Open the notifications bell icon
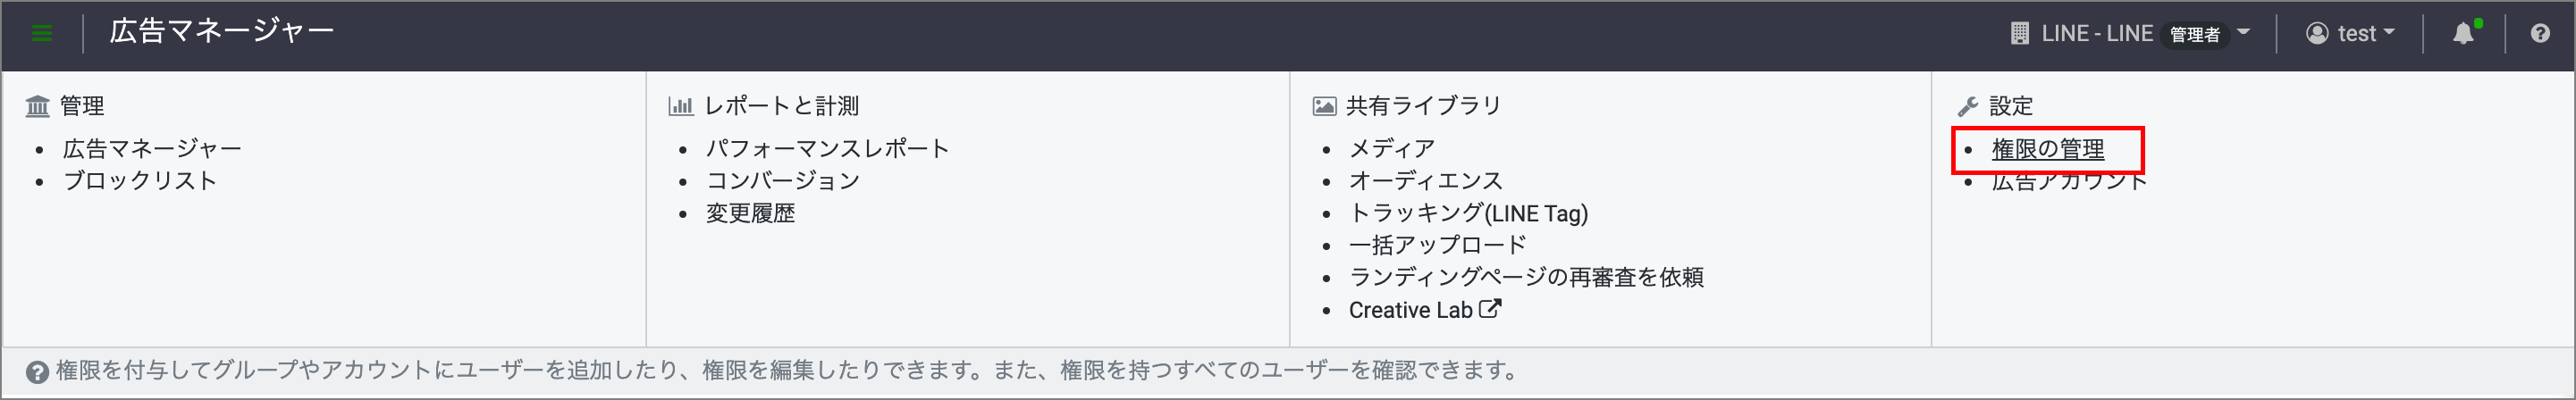The image size is (2576, 400). coord(2463,34)
